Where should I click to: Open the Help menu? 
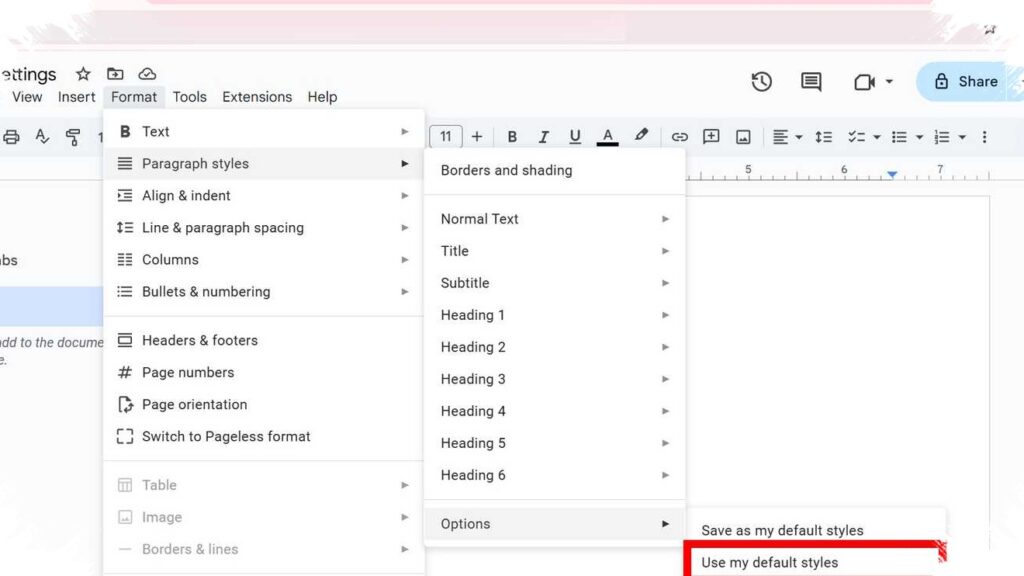(322, 97)
